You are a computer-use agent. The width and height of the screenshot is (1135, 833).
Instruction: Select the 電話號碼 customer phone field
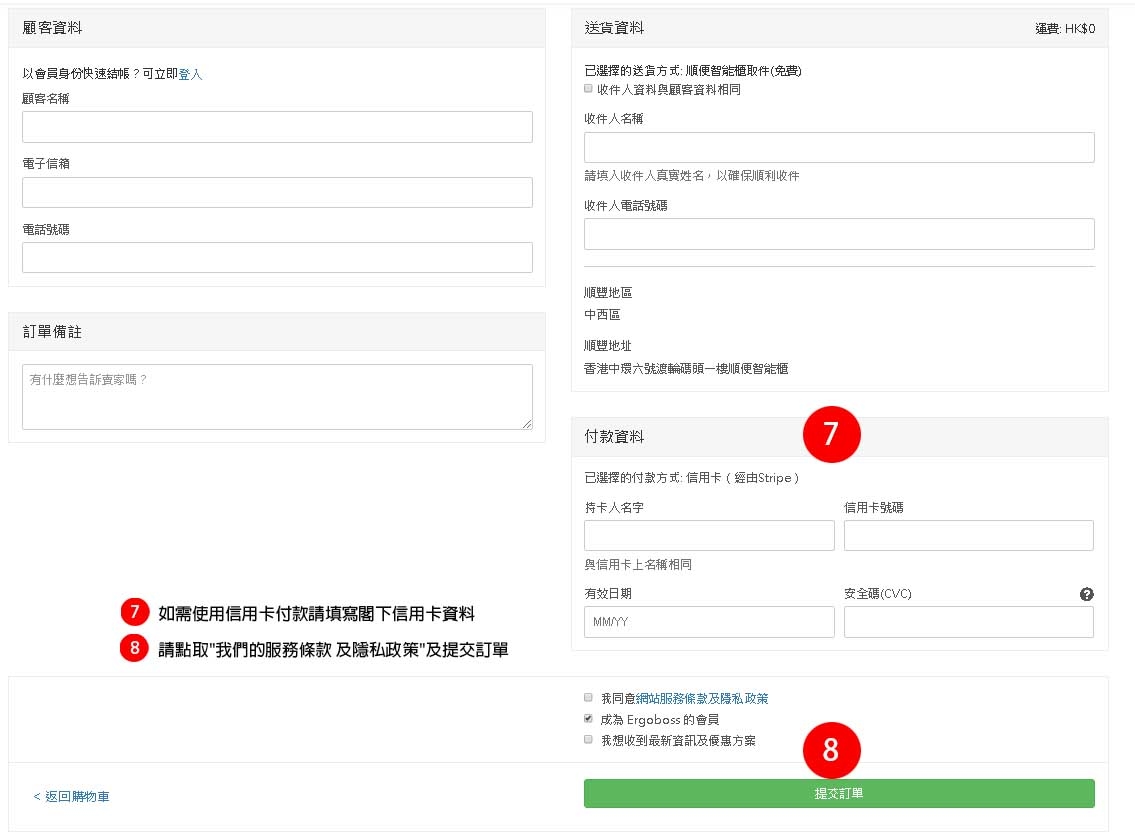click(277, 257)
